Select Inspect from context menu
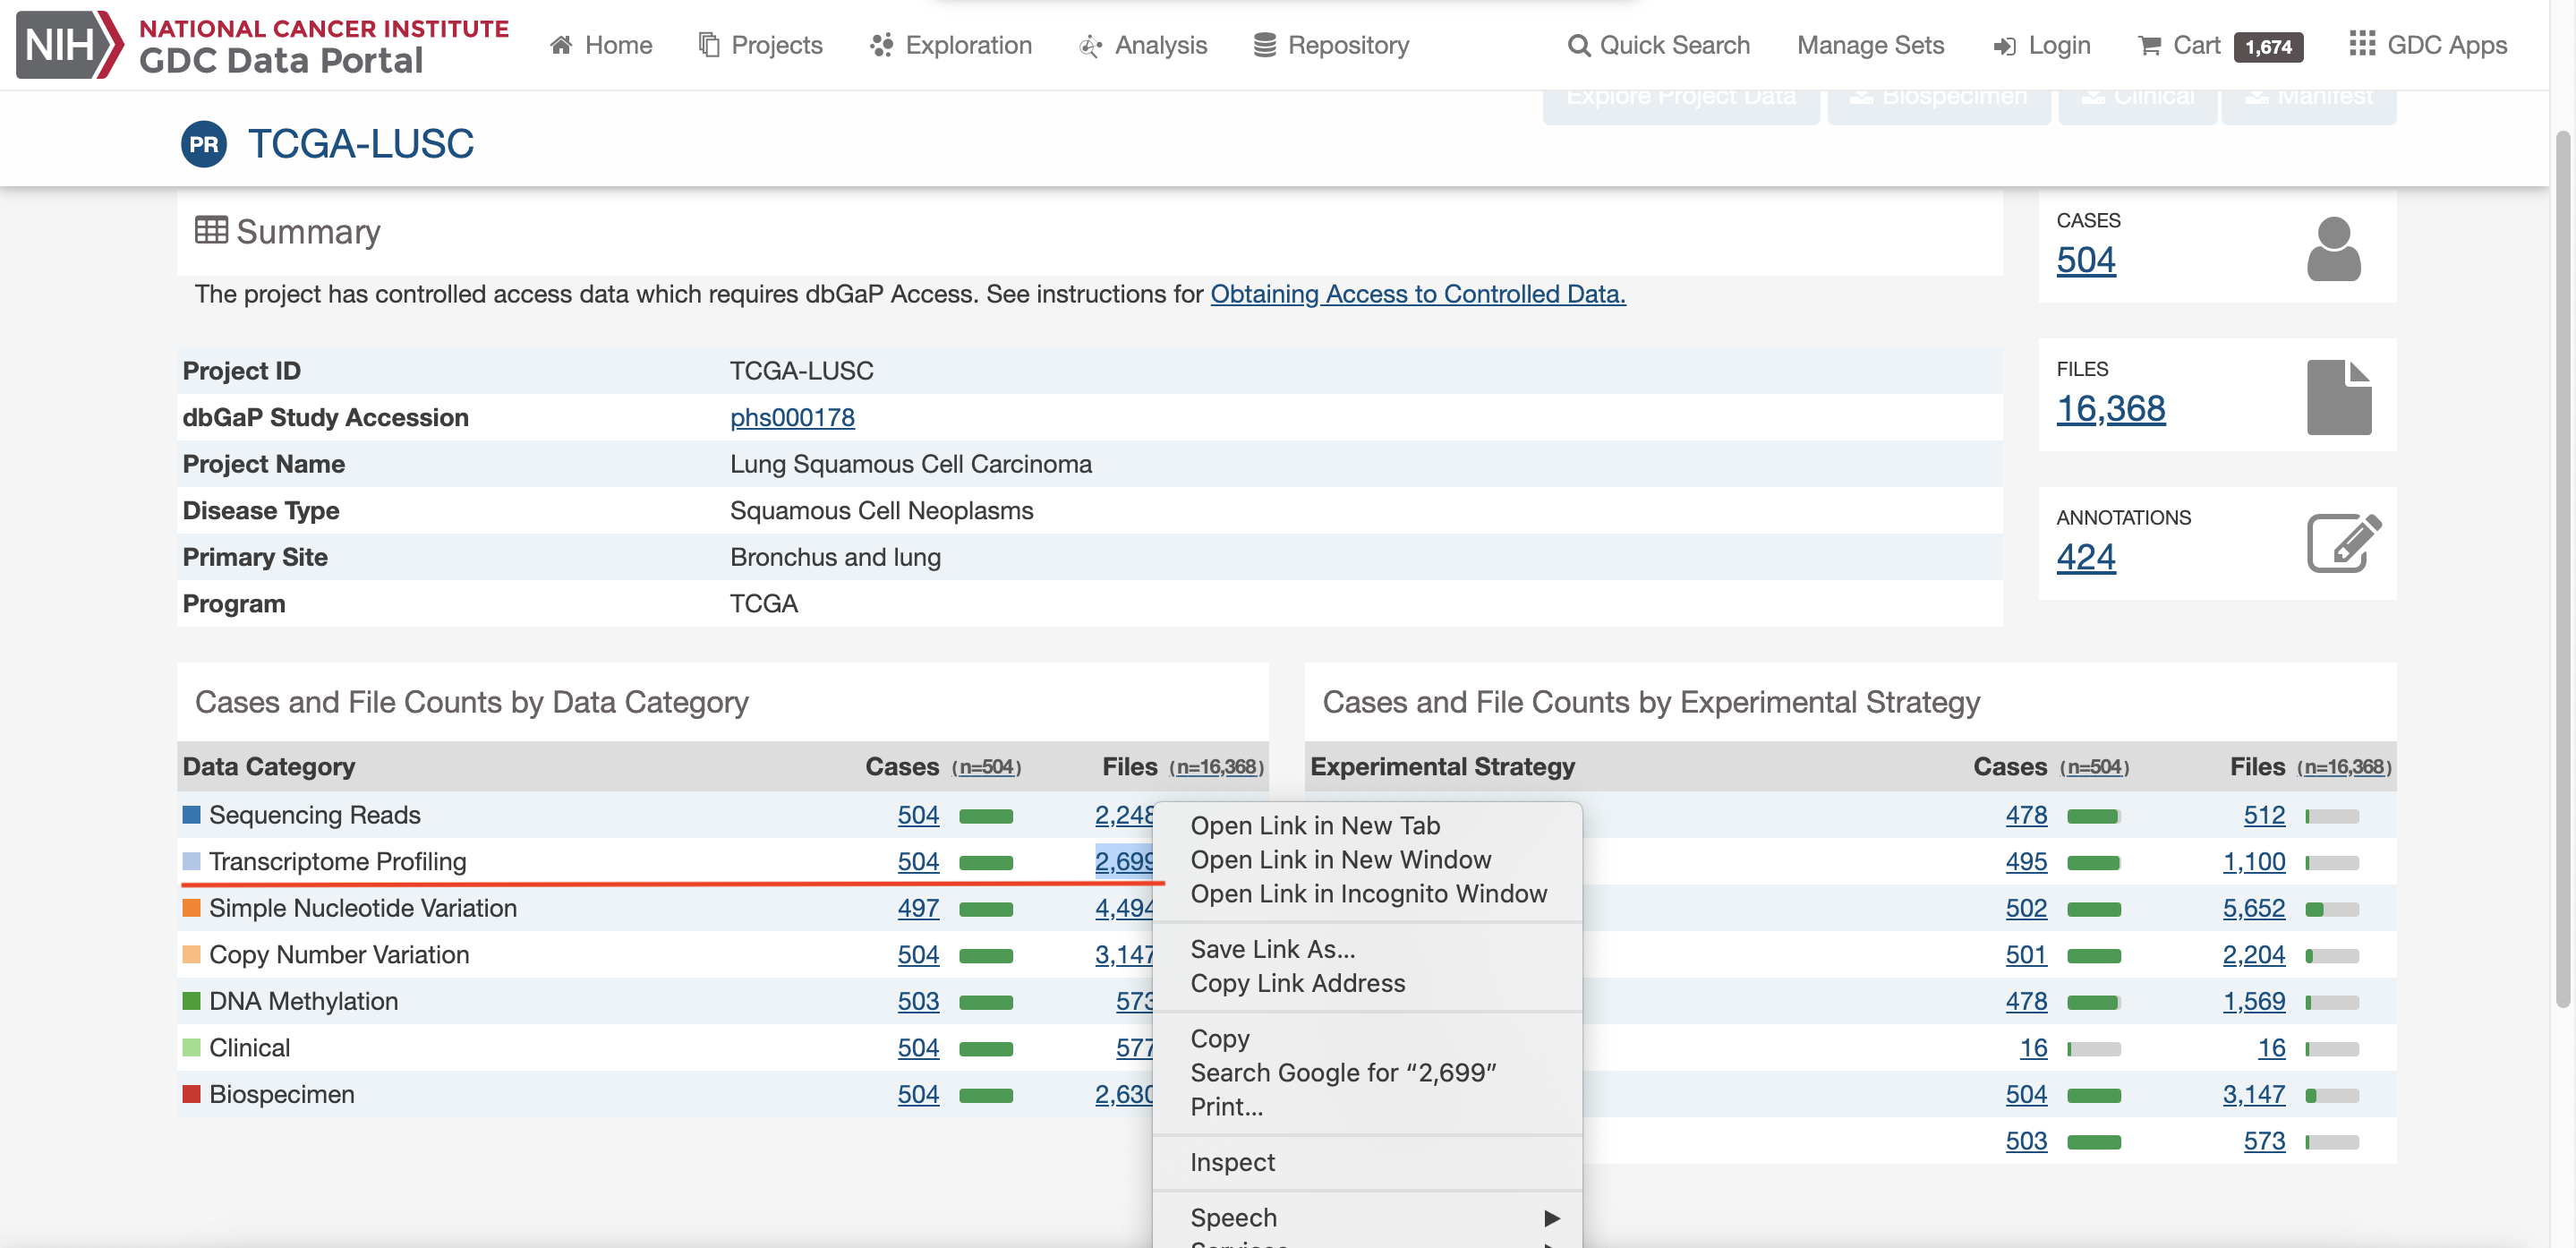 (1367, 1162)
